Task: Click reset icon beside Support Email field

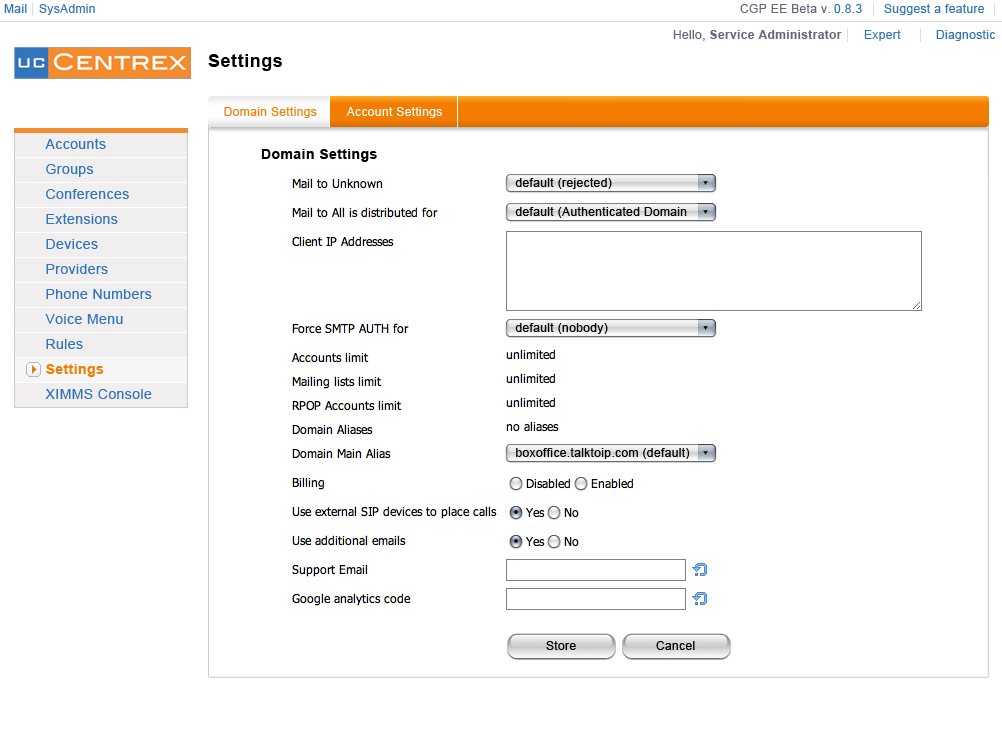Action: click(700, 570)
